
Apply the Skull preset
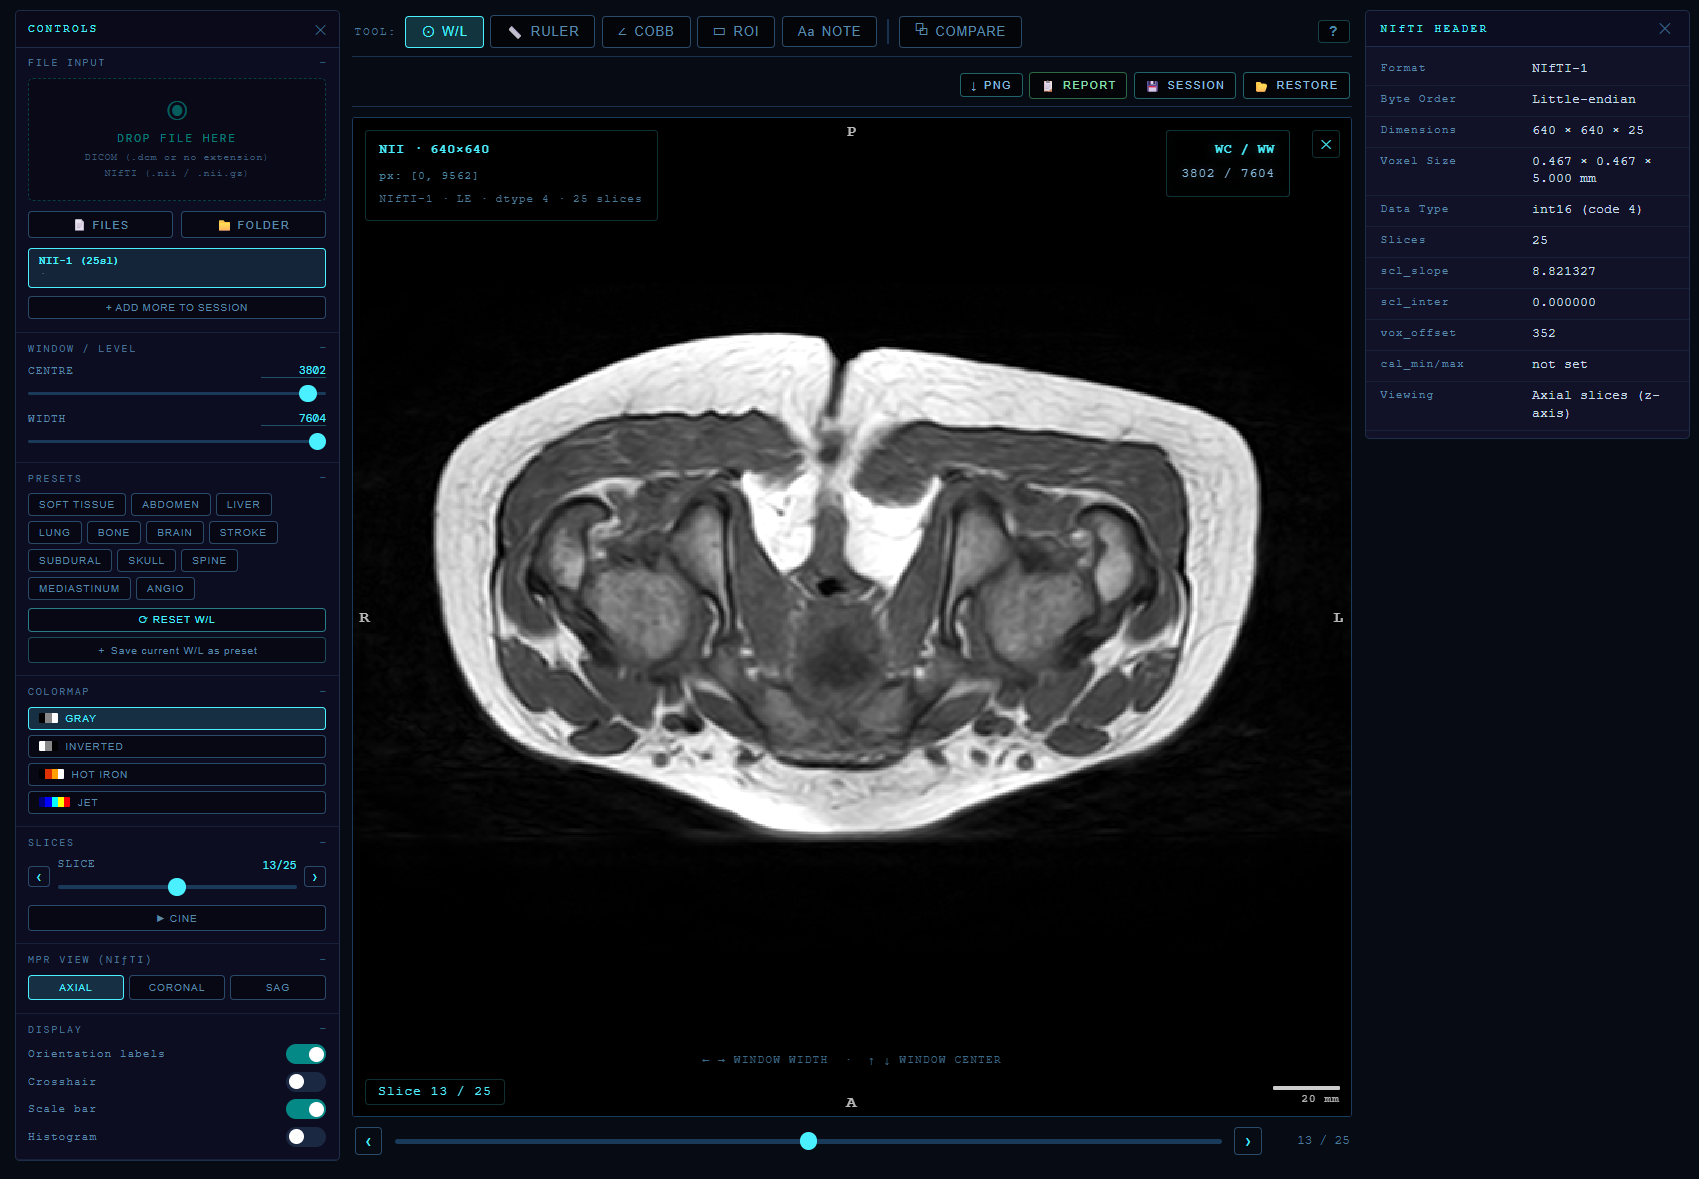146,561
